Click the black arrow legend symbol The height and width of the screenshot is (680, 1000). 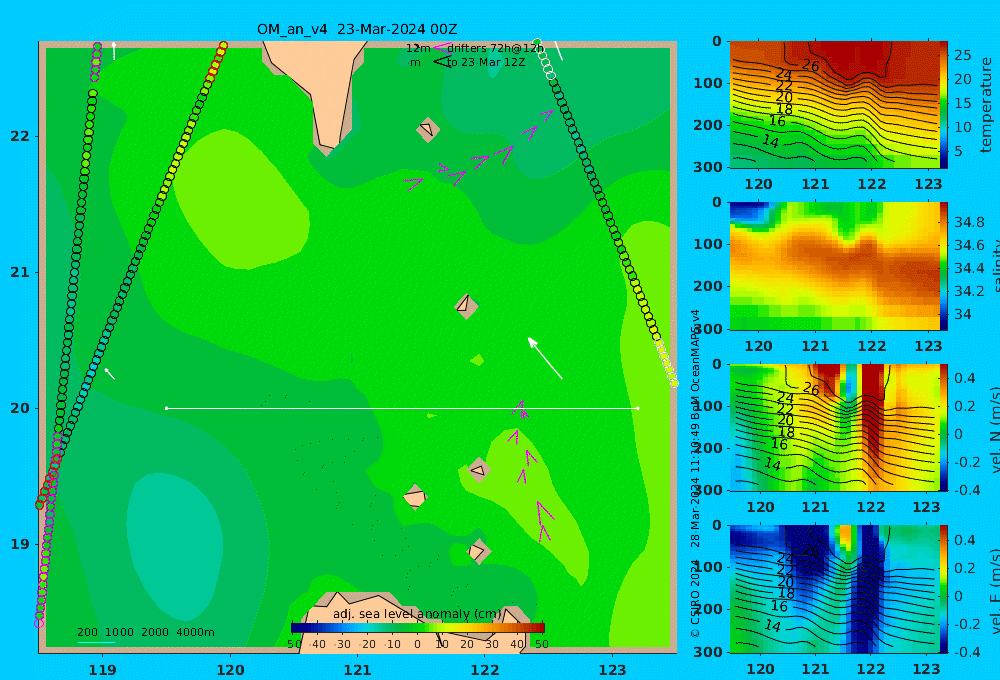pos(442,62)
